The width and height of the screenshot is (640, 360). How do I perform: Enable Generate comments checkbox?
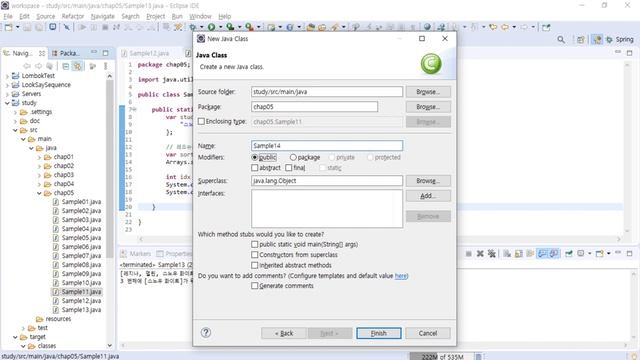[x=255, y=286]
